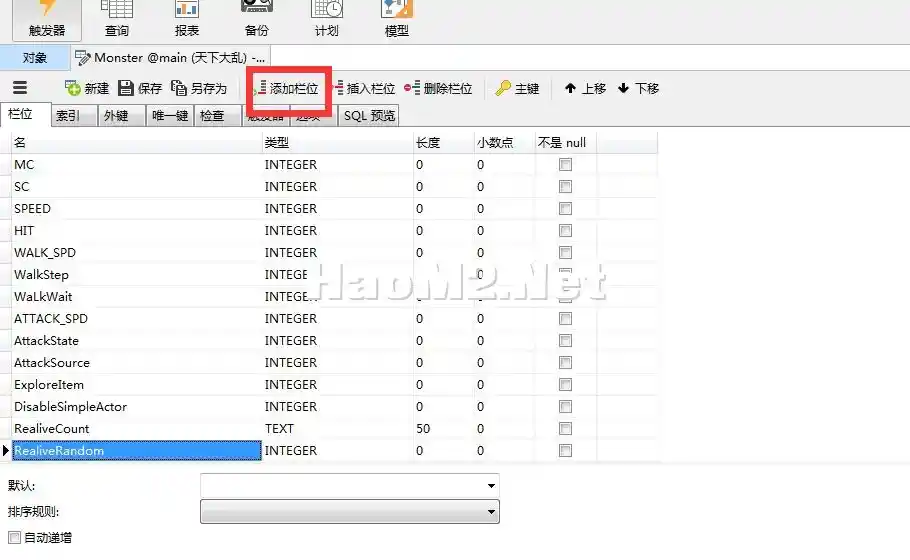Click 插入栏位 (Insert Field) button
Viewport: 910px width, 560px height.
(x=365, y=88)
